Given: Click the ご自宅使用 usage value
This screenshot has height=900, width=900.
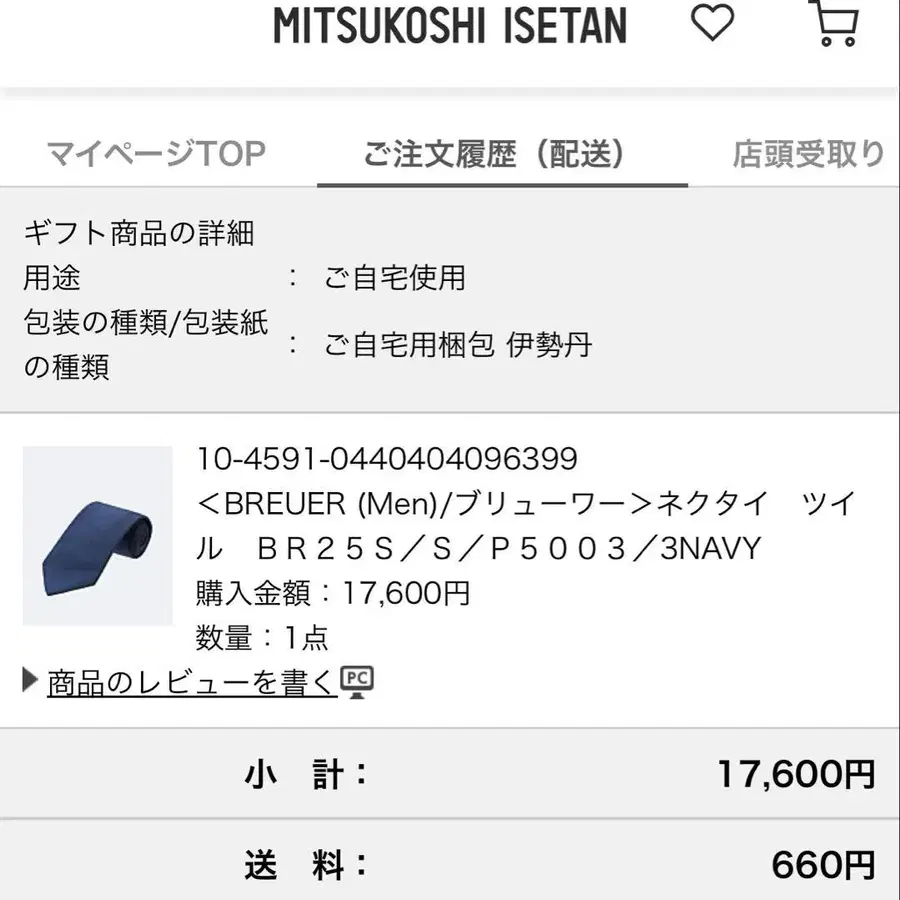Looking at the screenshot, I should click(x=395, y=277).
